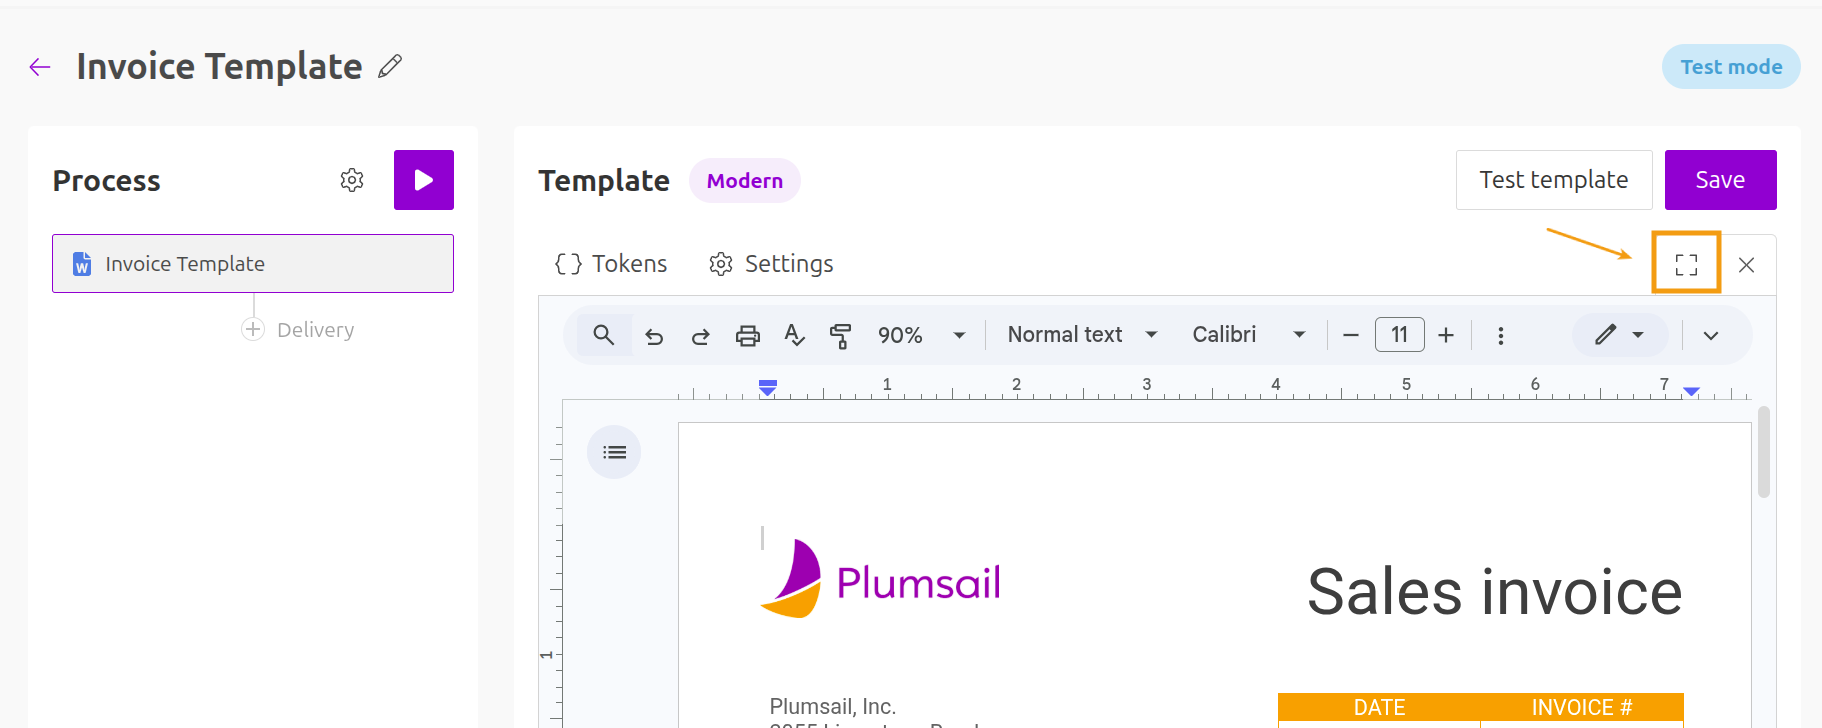Click the Test template button

coord(1553,180)
